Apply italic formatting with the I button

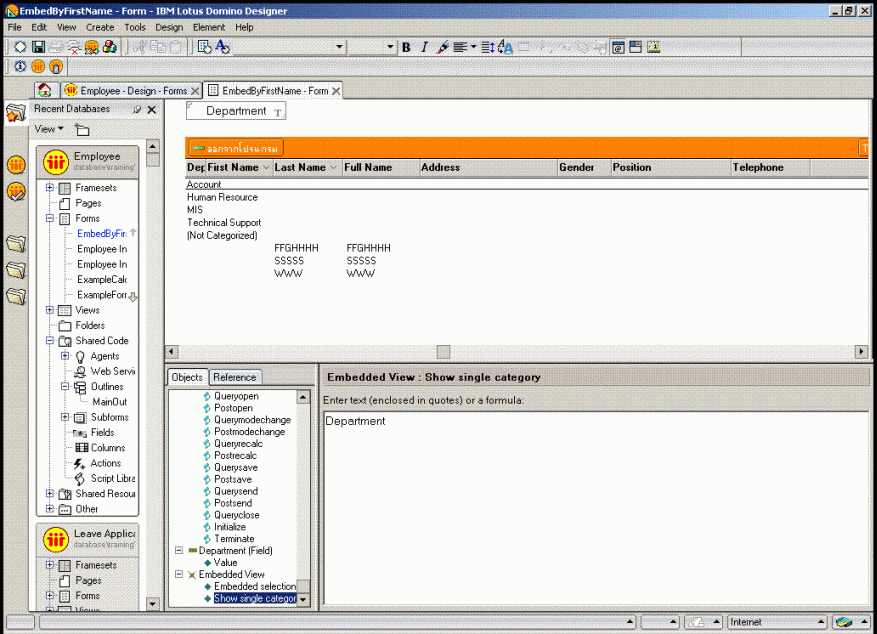click(425, 48)
